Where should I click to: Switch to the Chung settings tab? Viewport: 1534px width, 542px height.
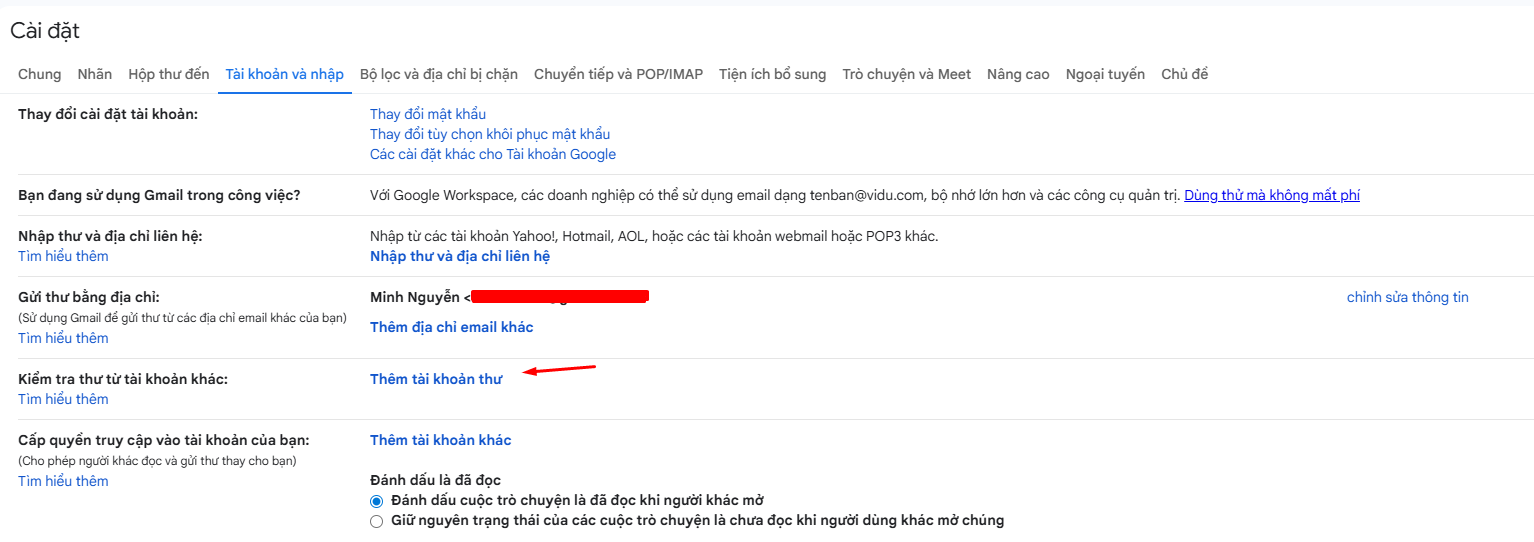pos(39,74)
